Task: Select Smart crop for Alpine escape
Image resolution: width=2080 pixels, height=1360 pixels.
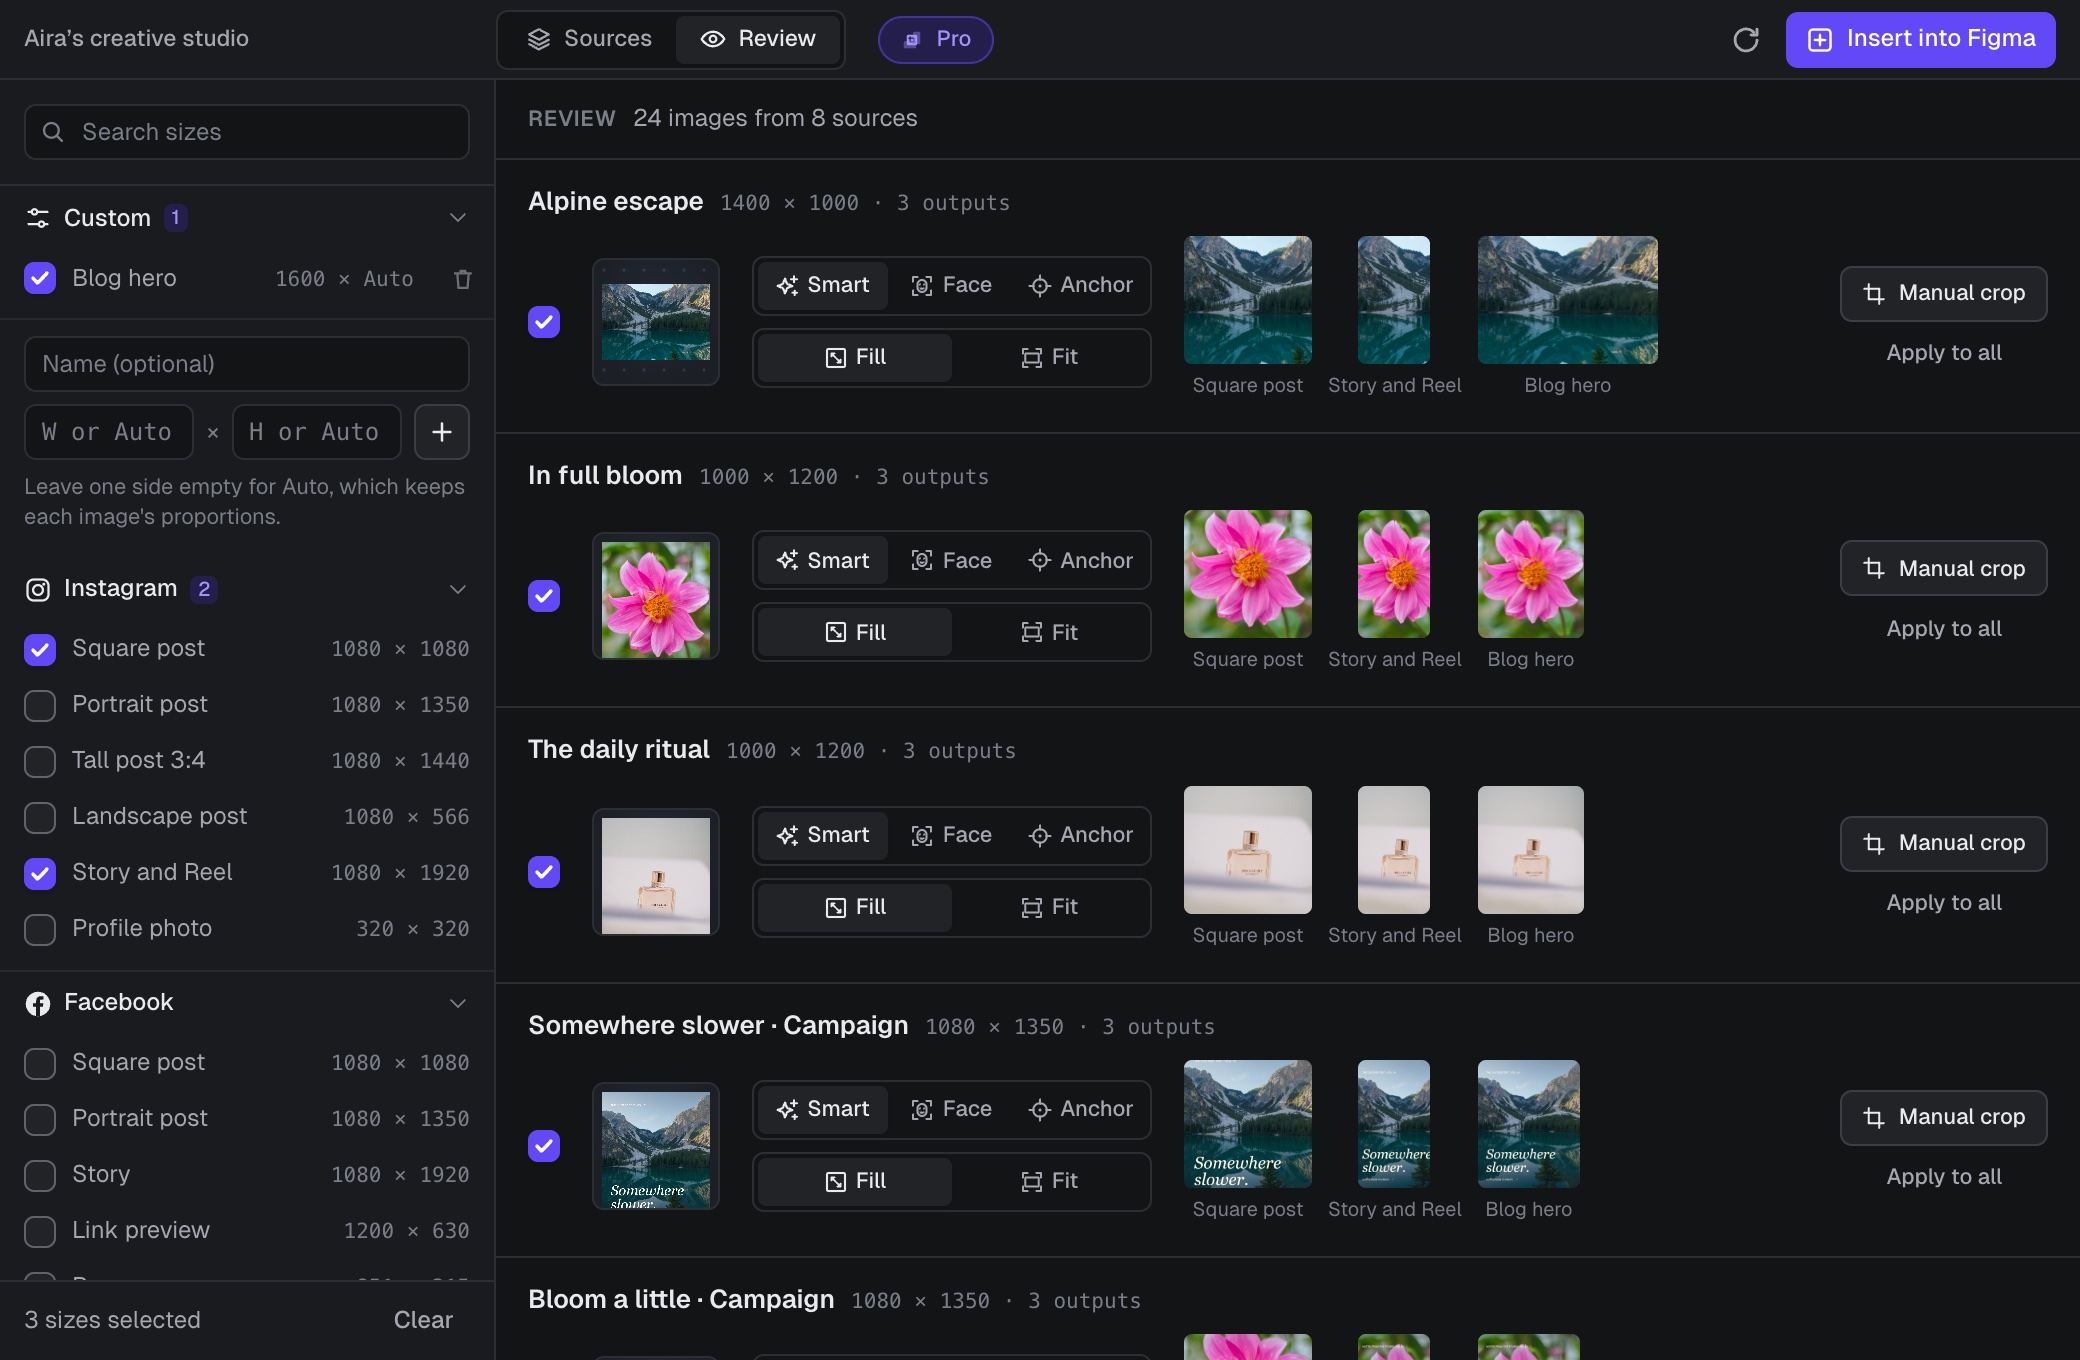Action: 823,285
